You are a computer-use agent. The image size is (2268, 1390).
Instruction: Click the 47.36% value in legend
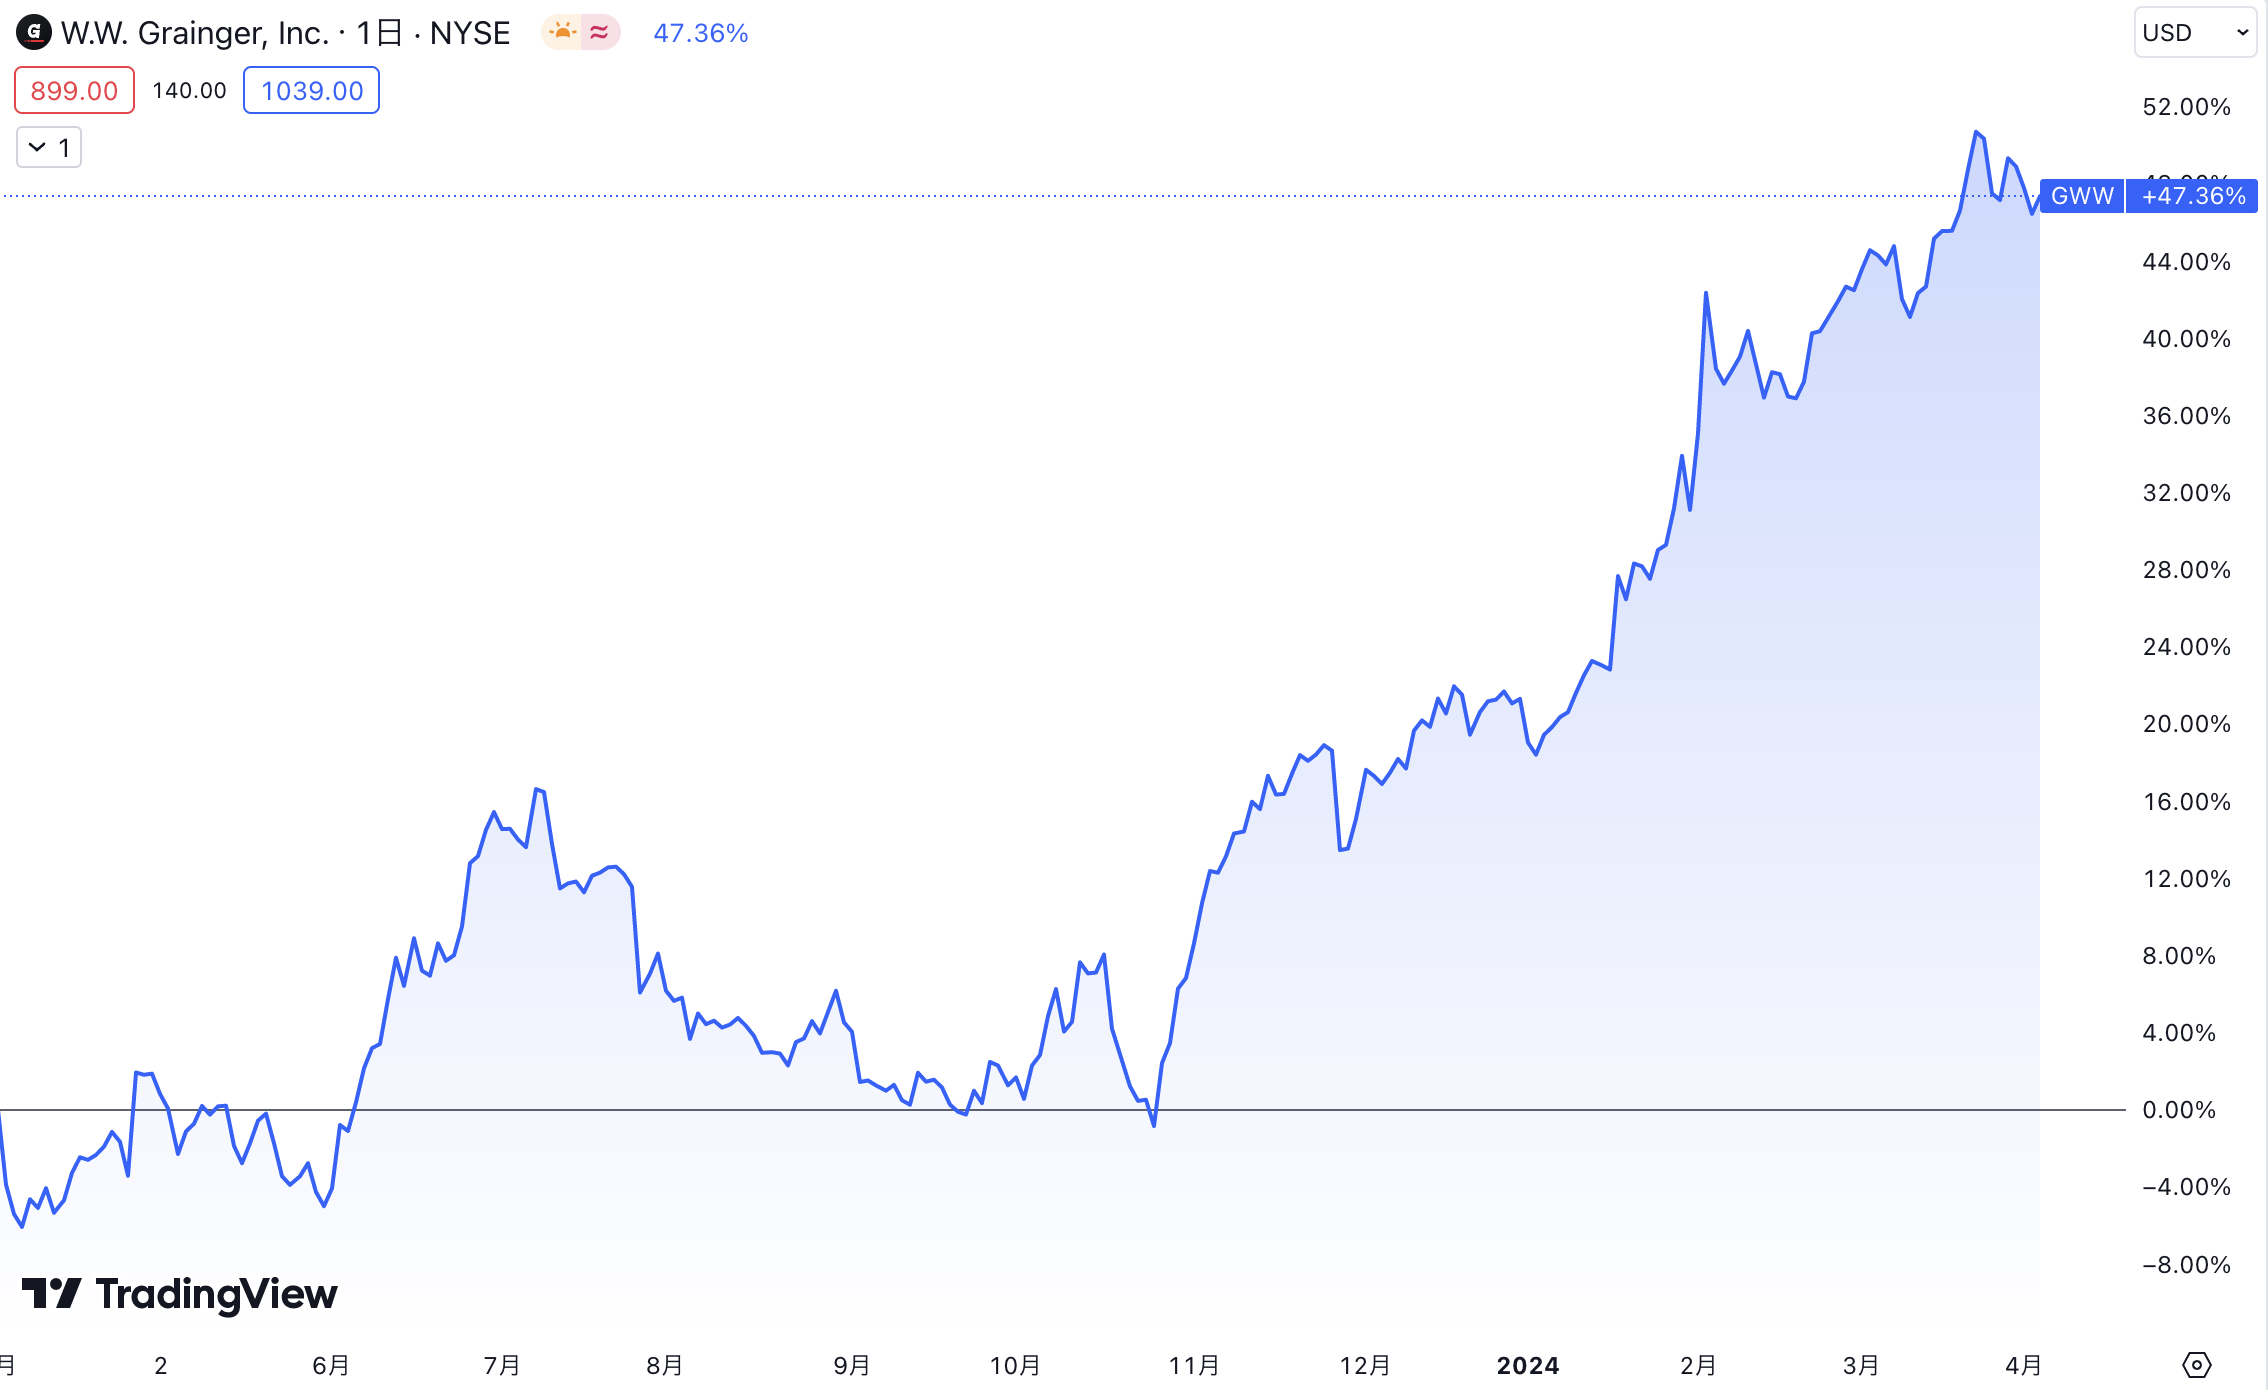(700, 33)
